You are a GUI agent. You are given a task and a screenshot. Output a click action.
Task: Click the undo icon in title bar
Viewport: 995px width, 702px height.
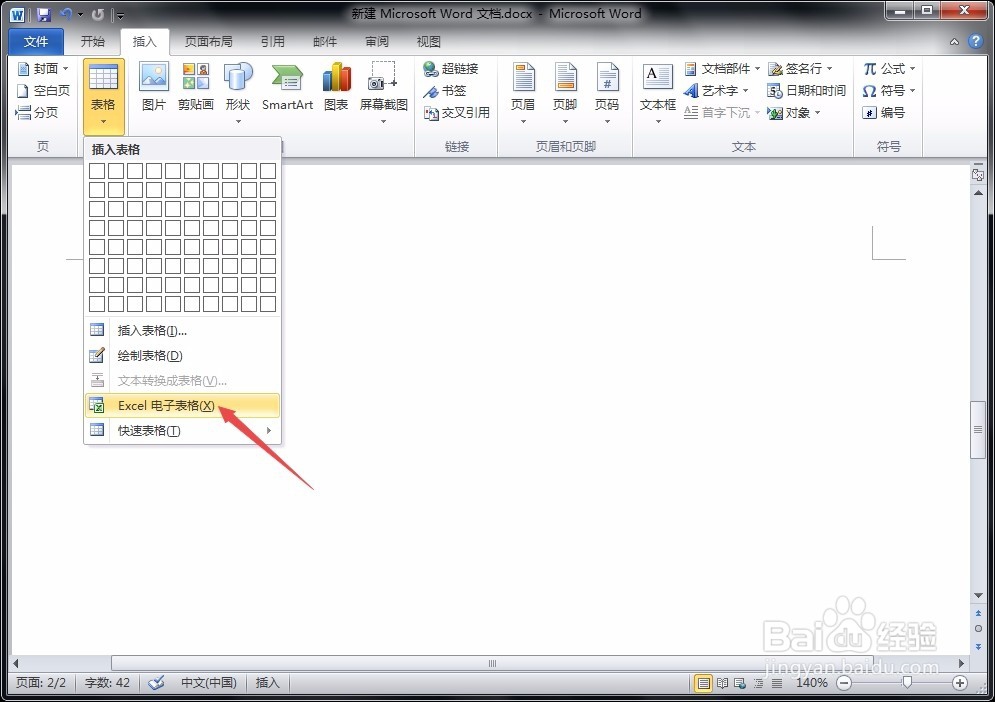coord(65,14)
